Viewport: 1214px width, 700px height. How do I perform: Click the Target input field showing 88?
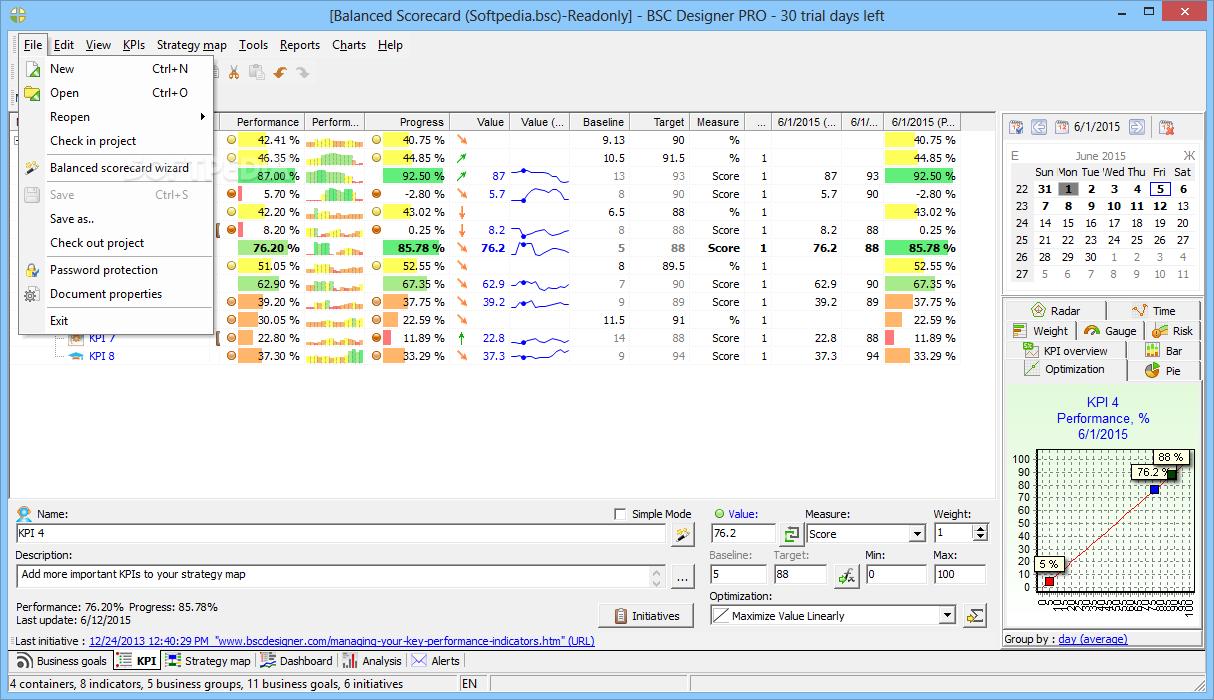(x=801, y=575)
